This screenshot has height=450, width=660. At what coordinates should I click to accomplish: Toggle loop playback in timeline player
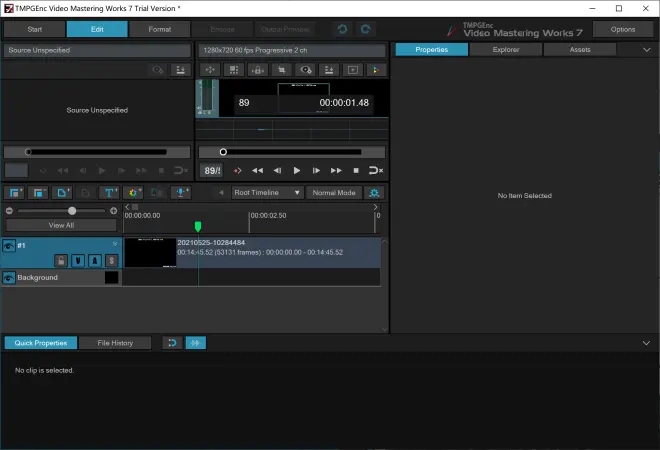(376, 170)
